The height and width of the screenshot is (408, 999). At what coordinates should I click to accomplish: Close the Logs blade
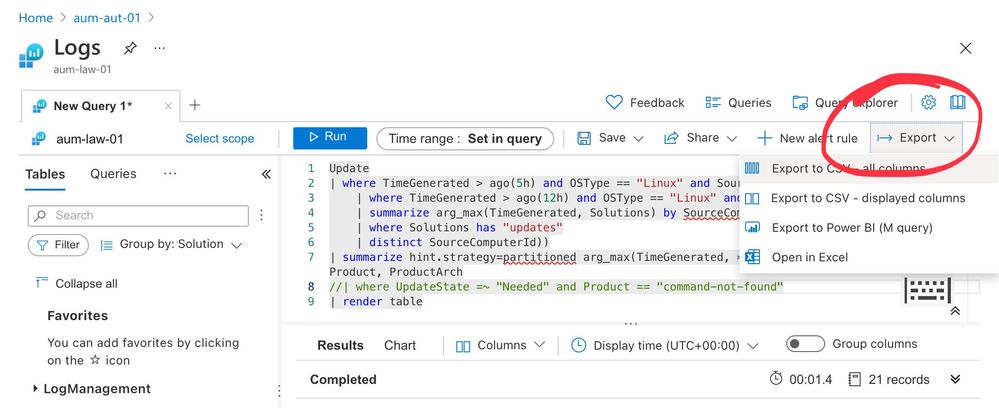[965, 48]
